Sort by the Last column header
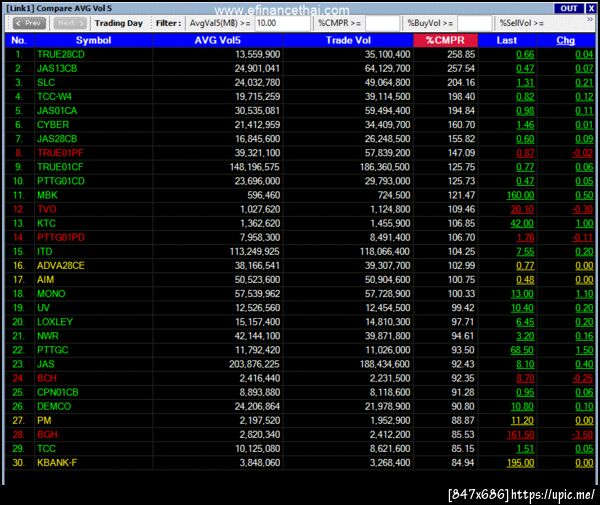 point(507,40)
